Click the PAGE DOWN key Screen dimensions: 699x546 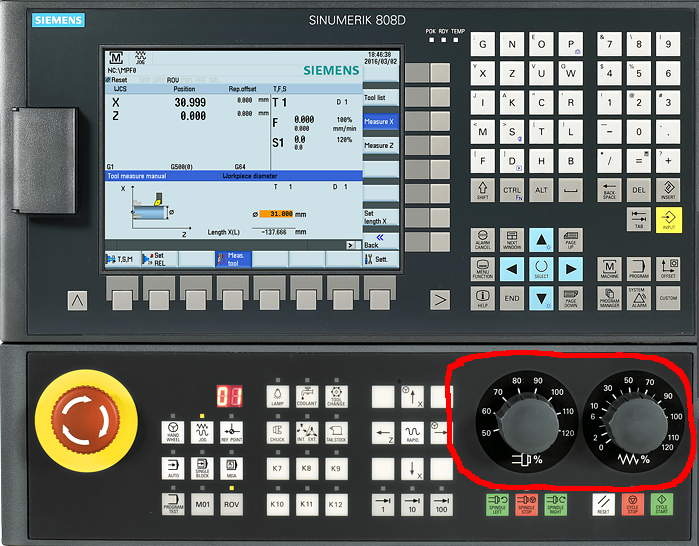pyautogui.click(x=571, y=298)
